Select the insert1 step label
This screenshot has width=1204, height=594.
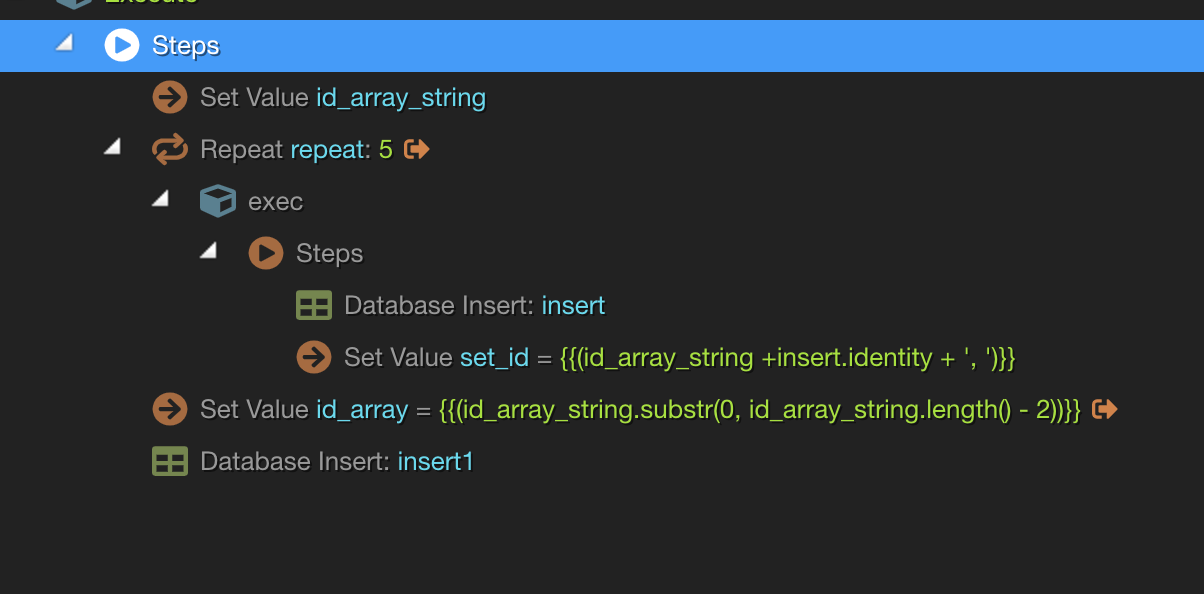[435, 461]
